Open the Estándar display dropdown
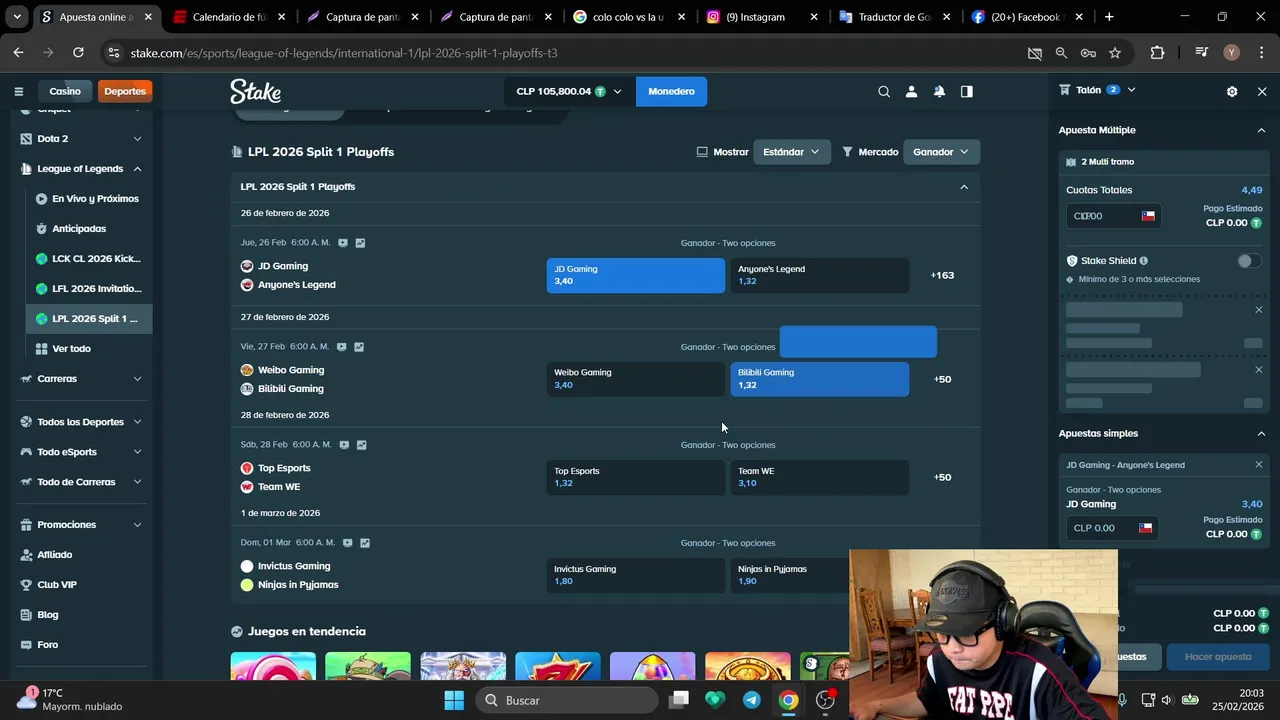Image resolution: width=1280 pixels, height=720 pixels. click(791, 152)
